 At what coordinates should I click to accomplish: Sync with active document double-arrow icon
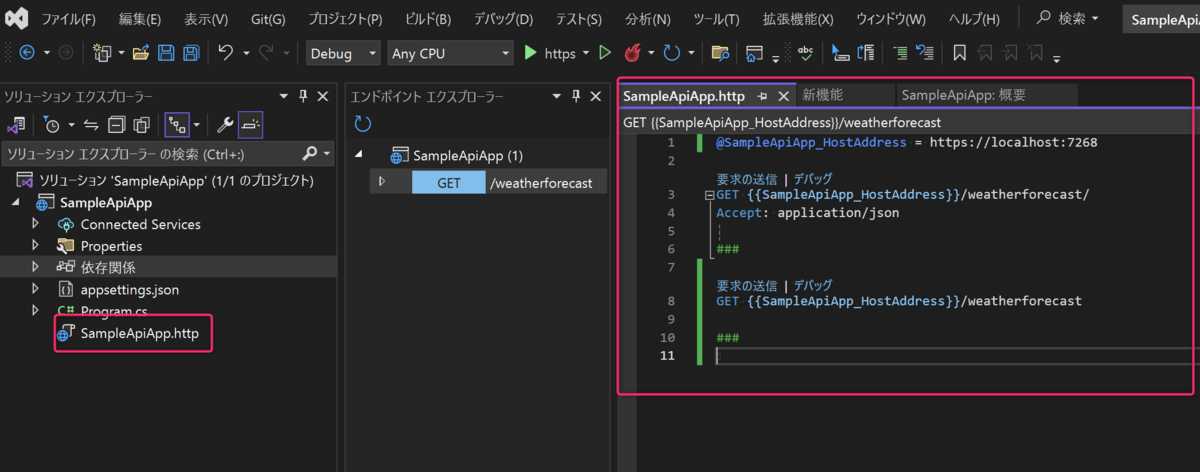click(91, 125)
